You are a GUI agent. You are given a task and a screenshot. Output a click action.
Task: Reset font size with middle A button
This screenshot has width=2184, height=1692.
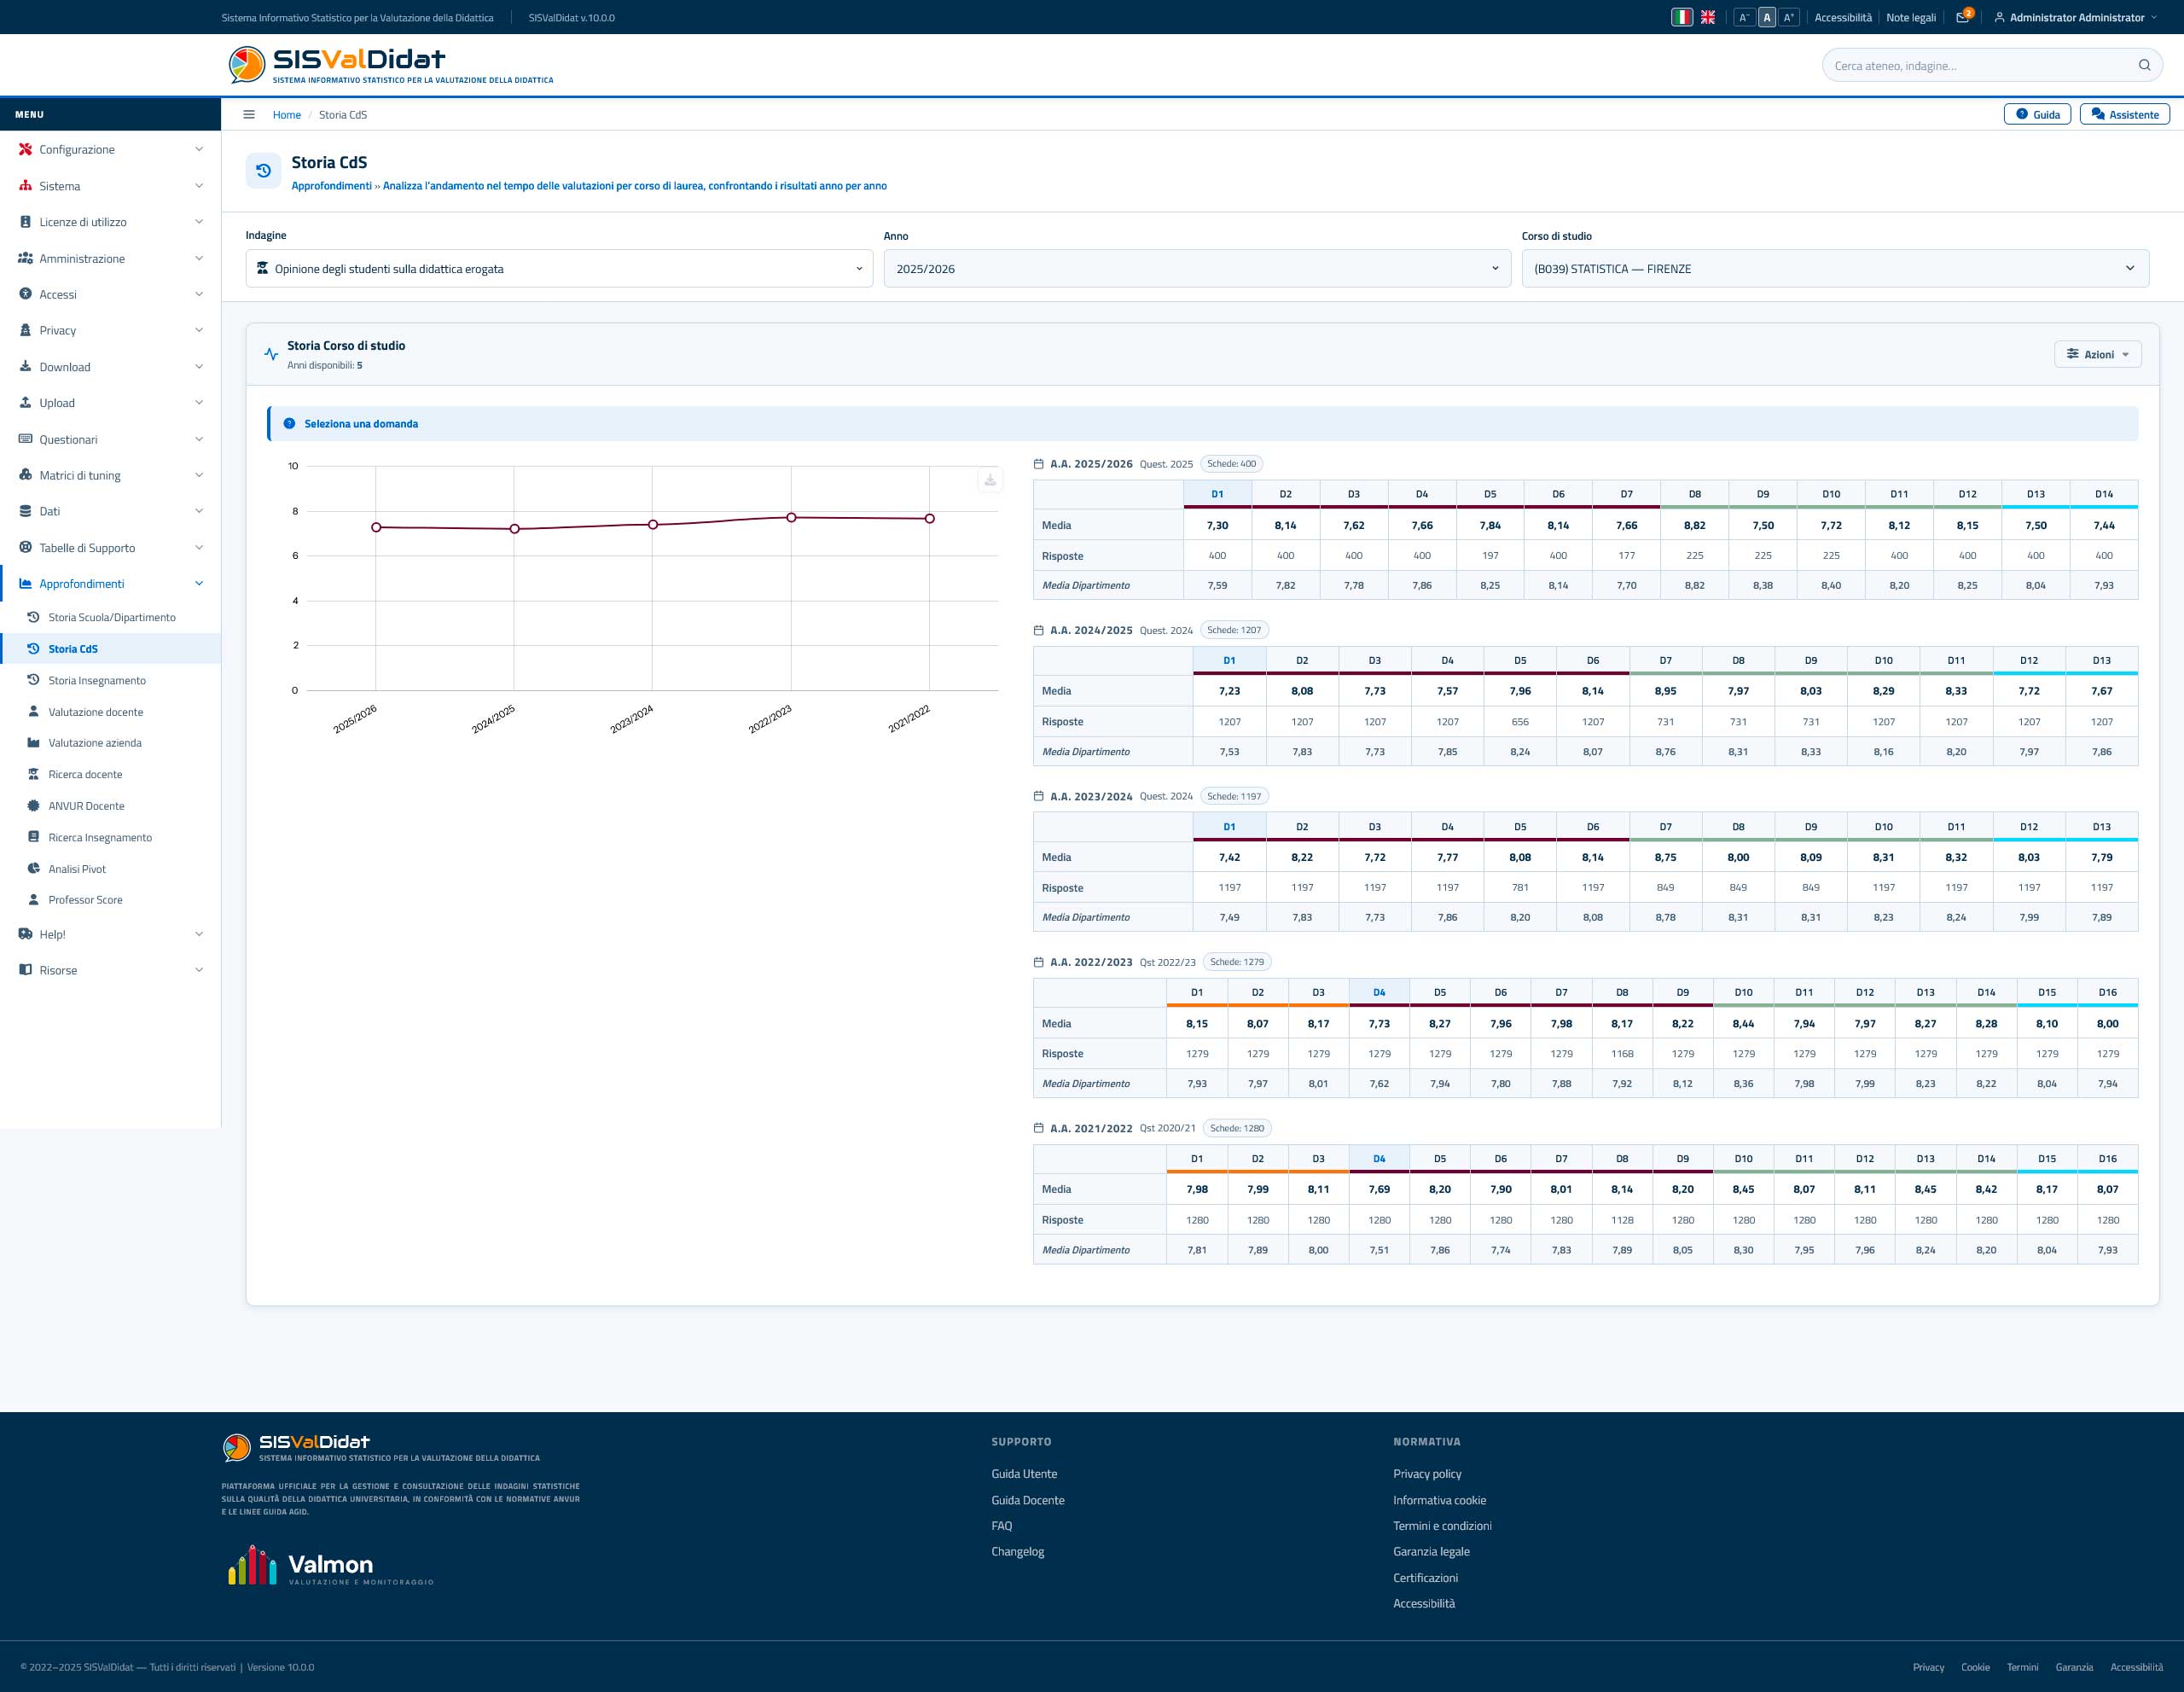(1767, 17)
